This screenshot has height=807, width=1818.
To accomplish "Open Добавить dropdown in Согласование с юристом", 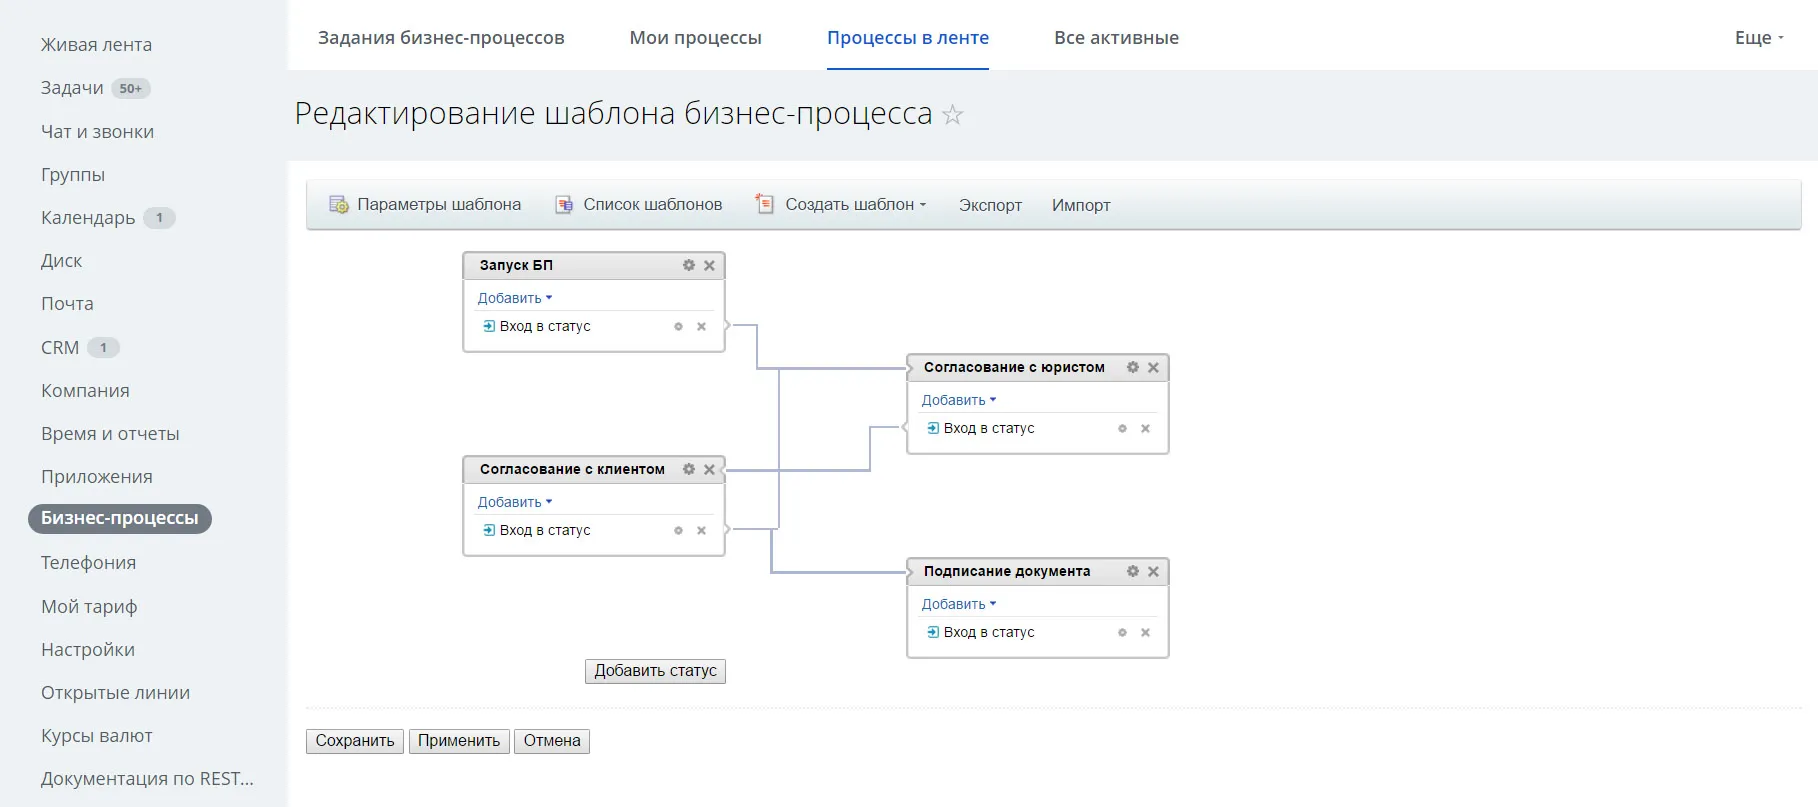I will click(x=958, y=400).
